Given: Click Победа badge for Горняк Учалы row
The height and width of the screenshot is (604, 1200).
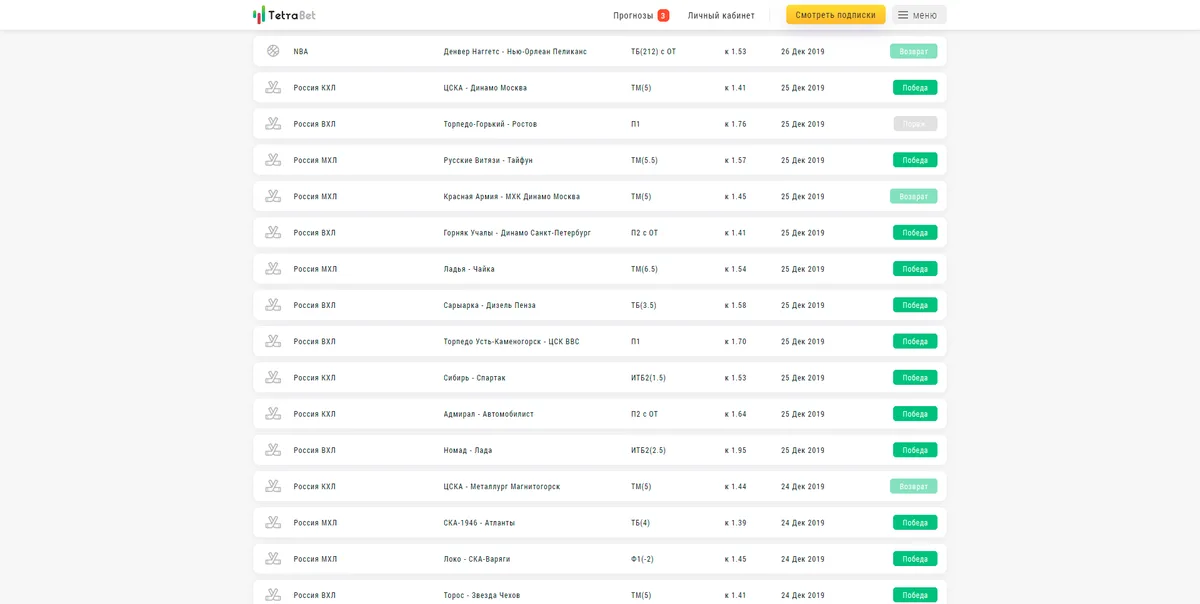Looking at the screenshot, I should [915, 232].
